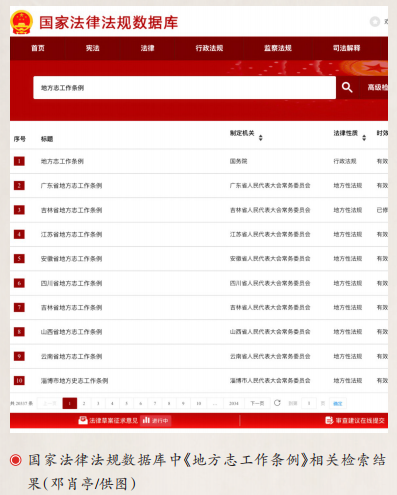This screenshot has height=495, width=397.
Task: Click 山西省人民代表大会常务委员会 cell
Action: pyautogui.click(x=270, y=332)
